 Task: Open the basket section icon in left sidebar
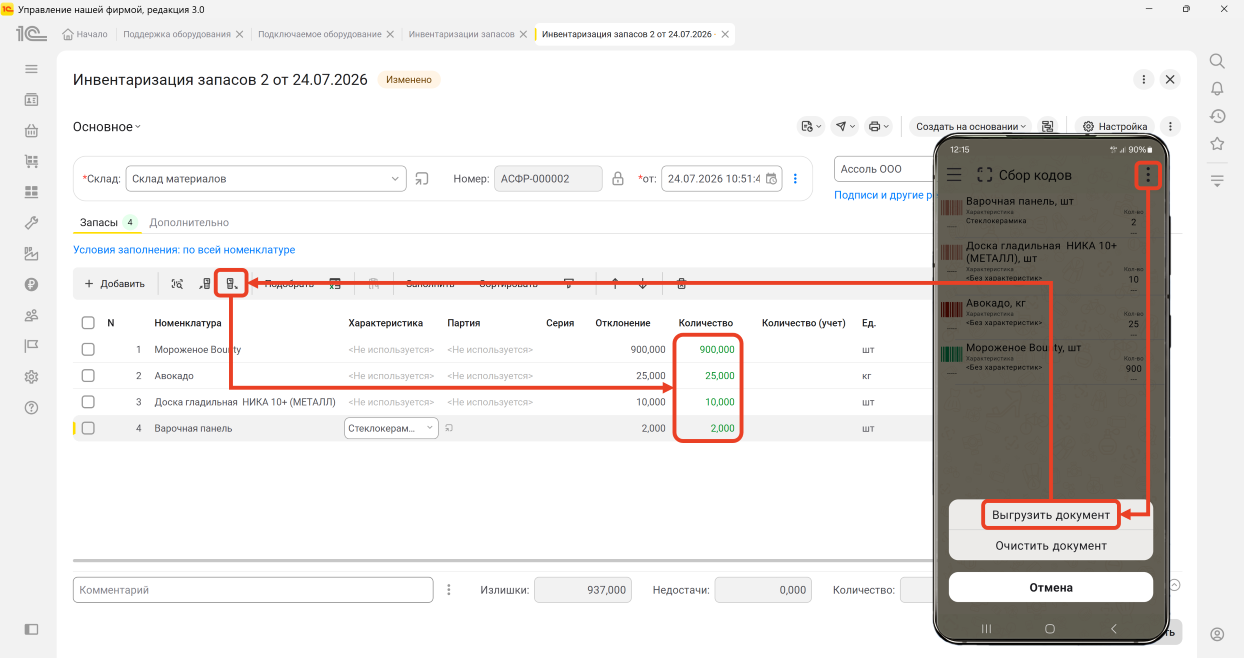click(x=31, y=130)
